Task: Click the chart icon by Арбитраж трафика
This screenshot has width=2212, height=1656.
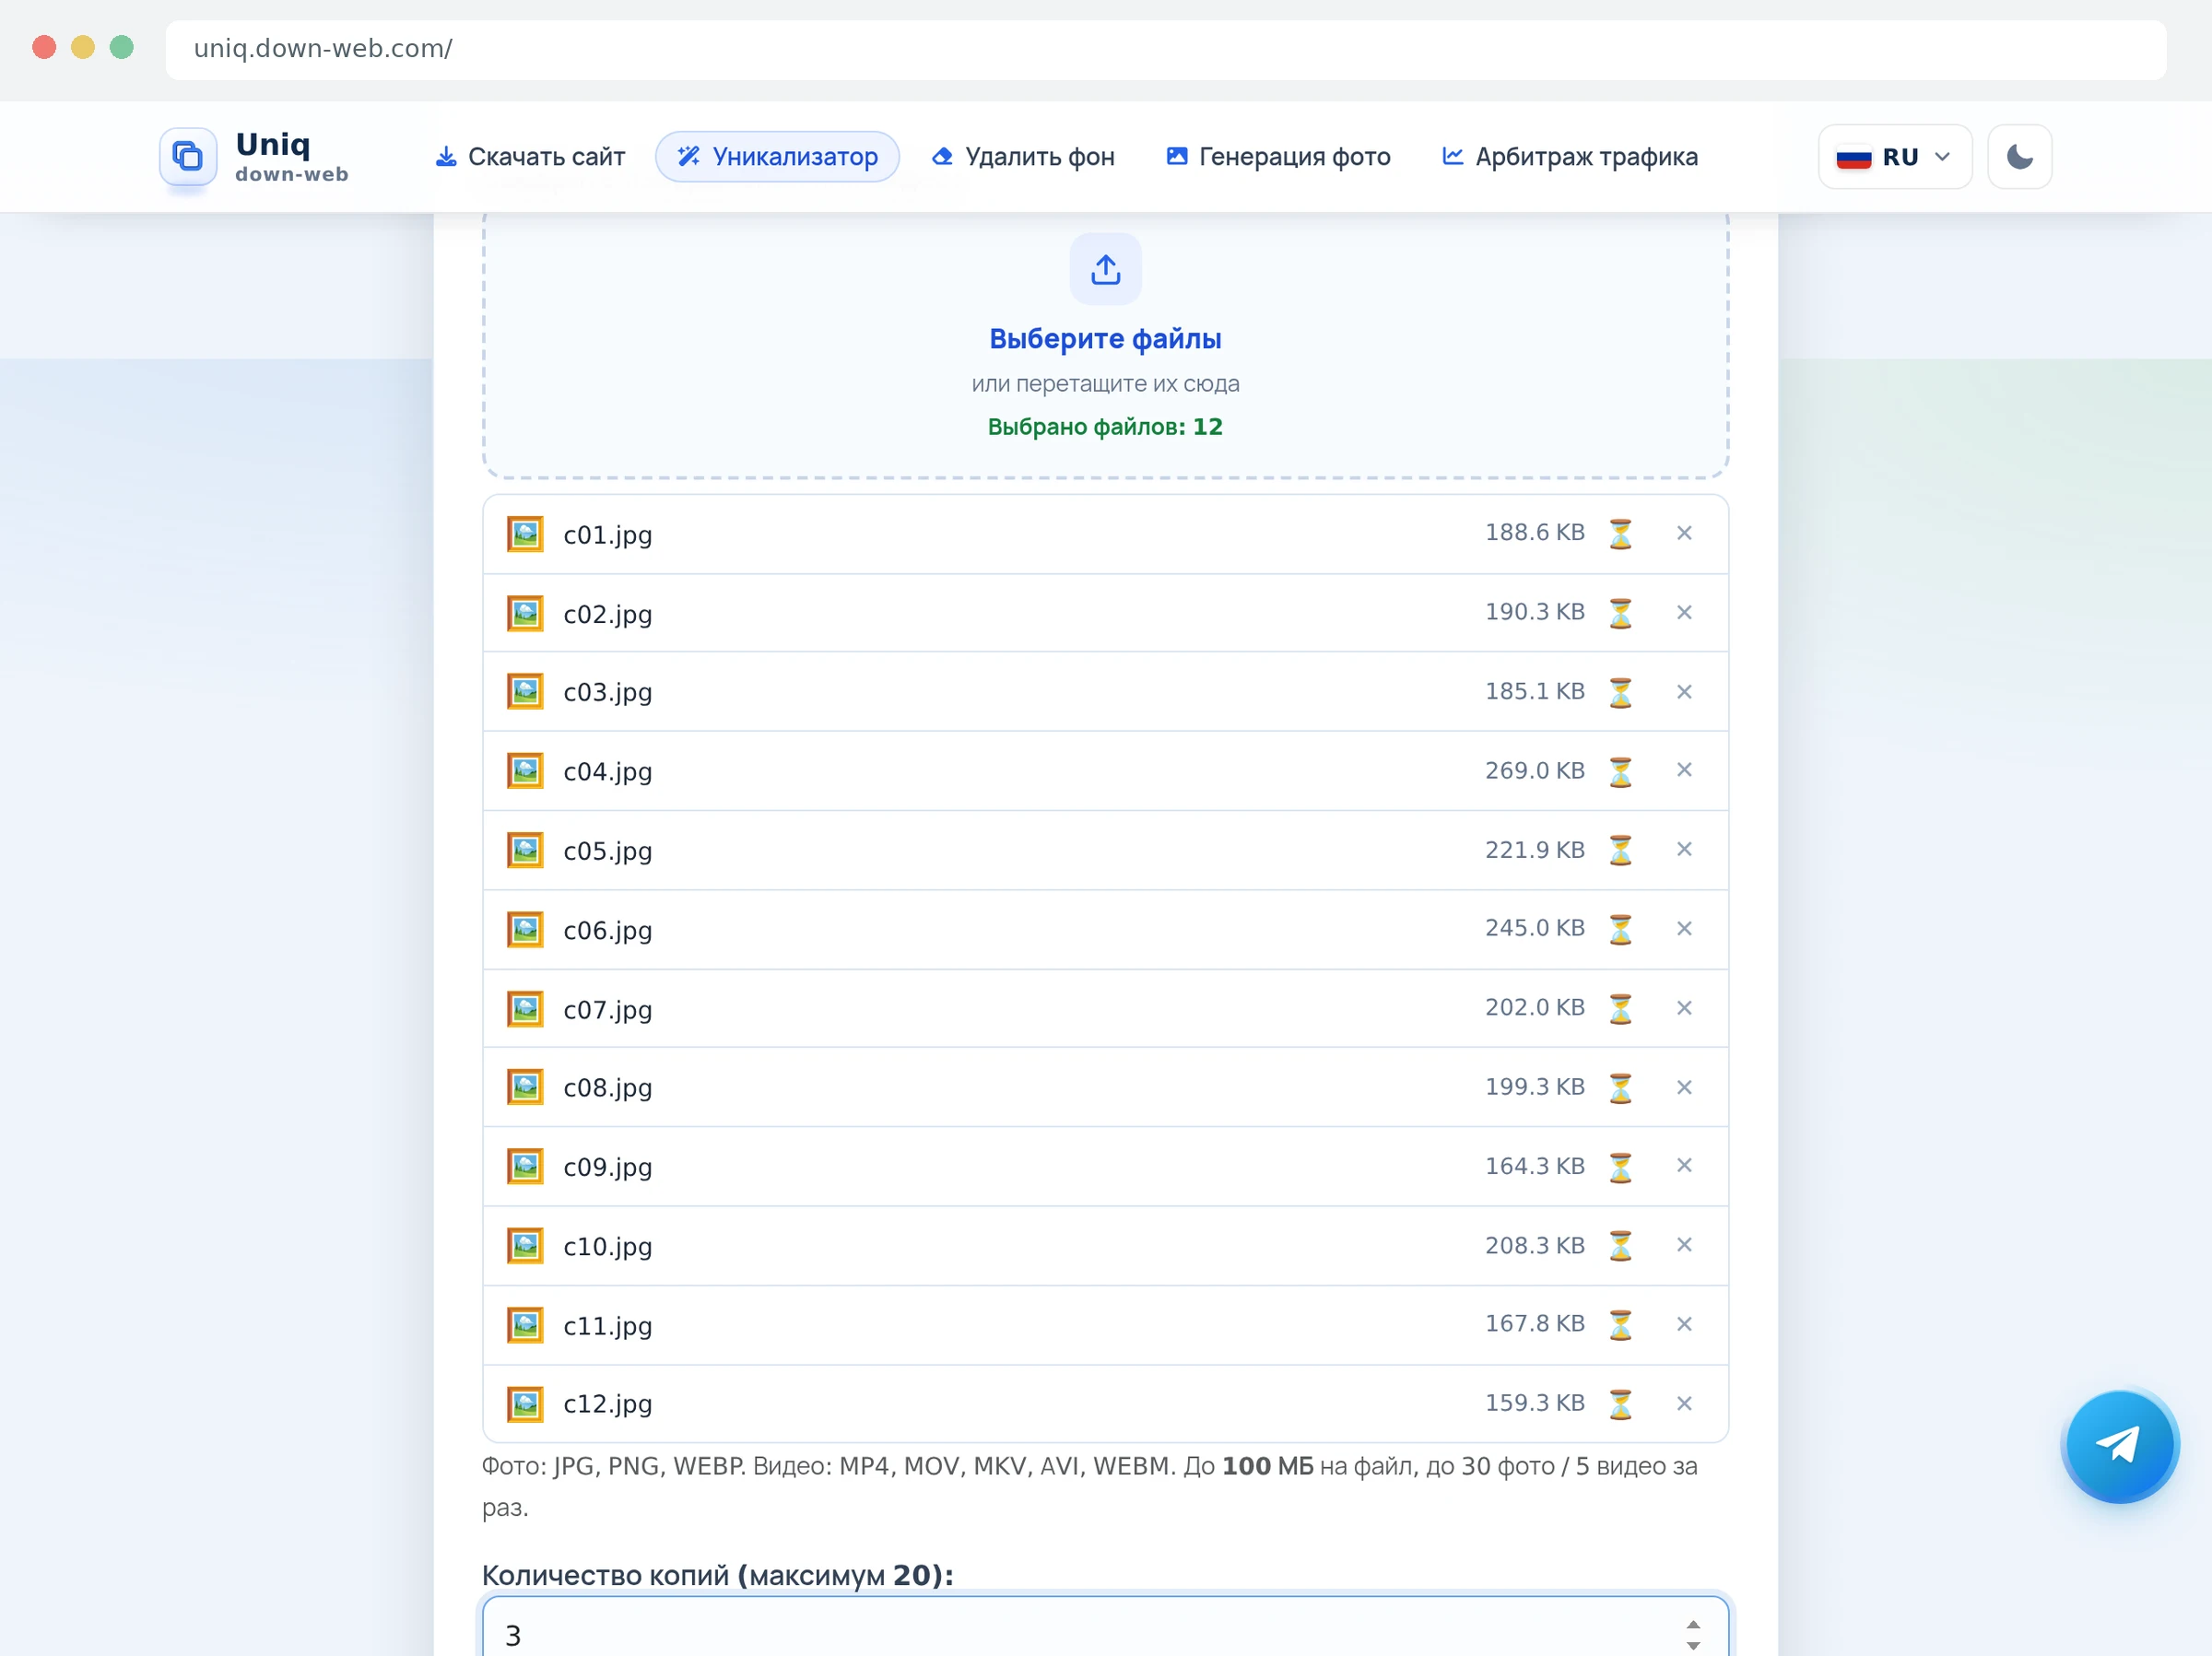Action: point(1453,157)
